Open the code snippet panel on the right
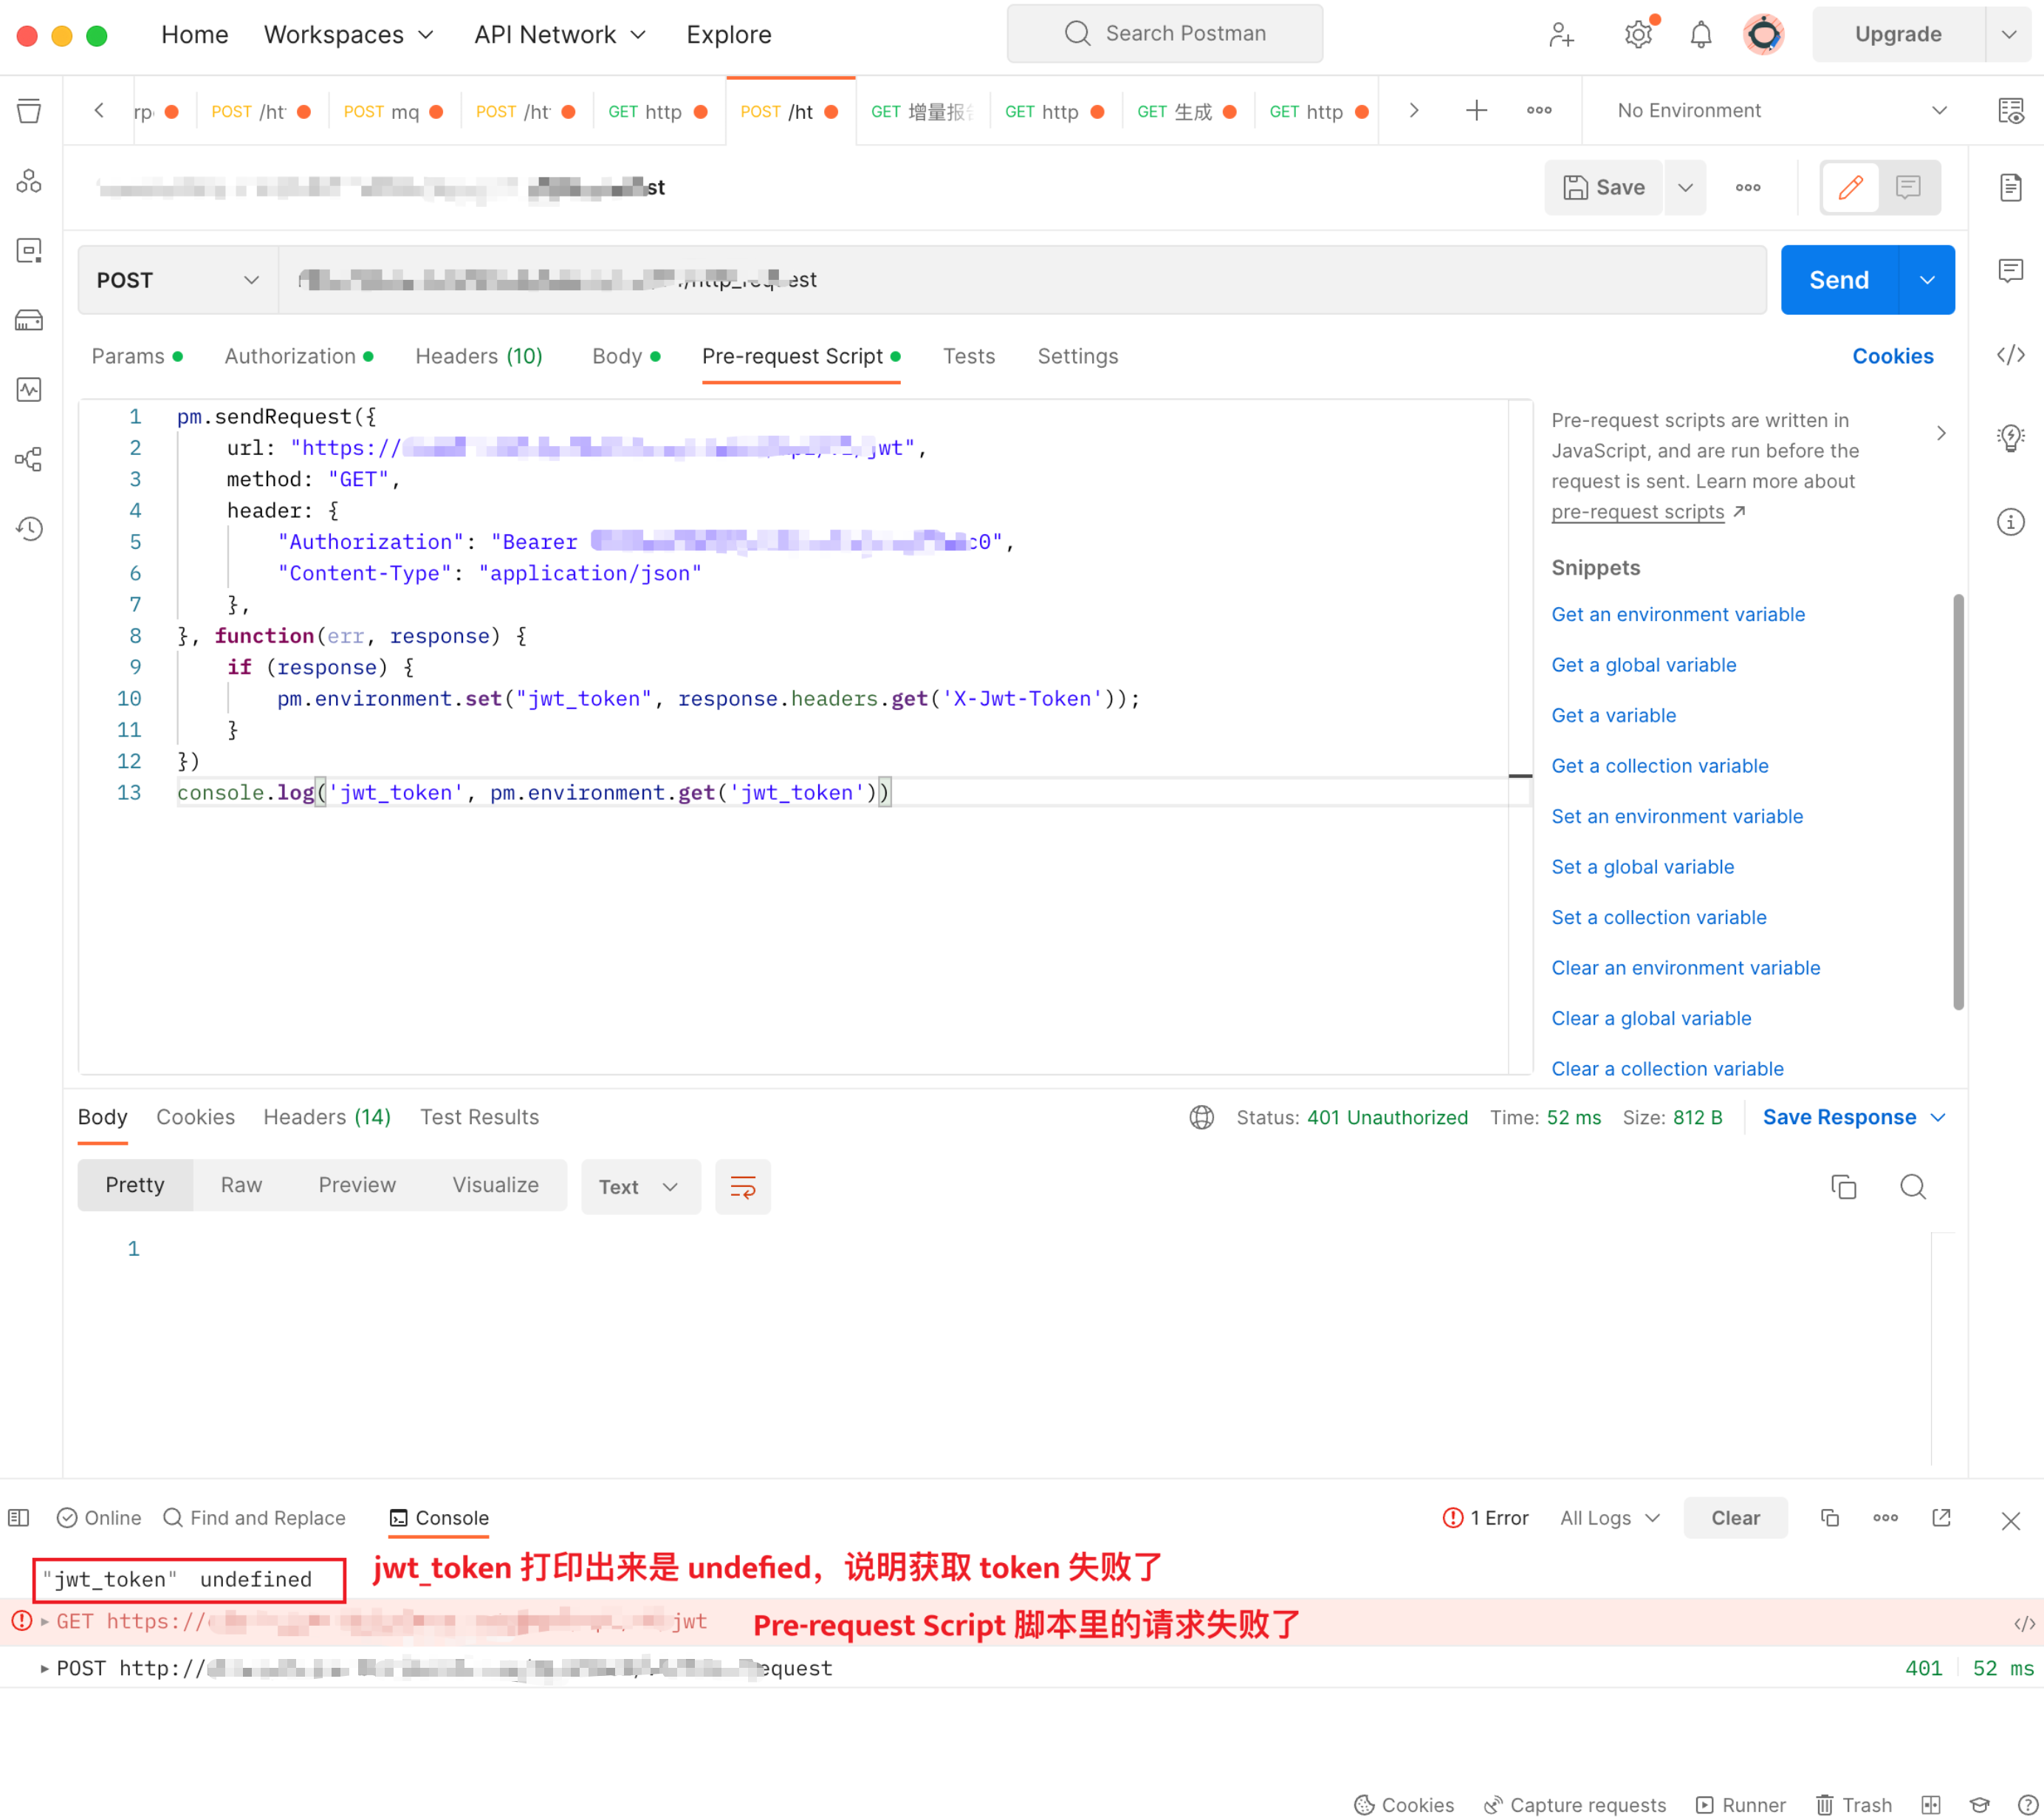The width and height of the screenshot is (2044, 1820). [x=2010, y=354]
